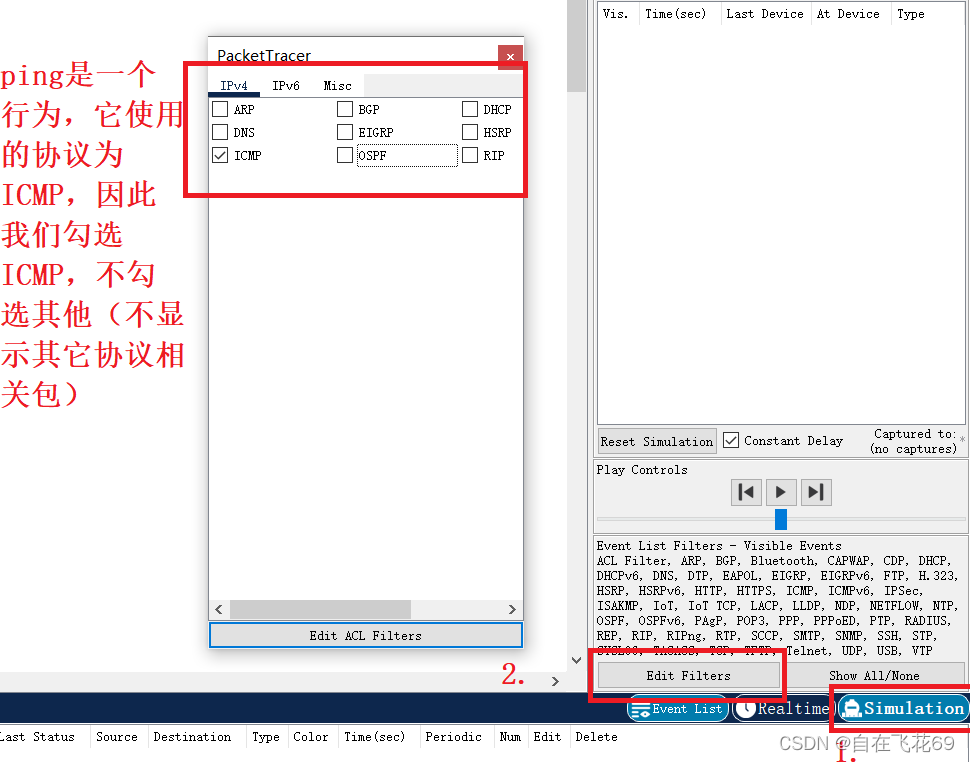Click the workspace scroll-right arrow
Screen dimensions: 970x762
pos(555,681)
